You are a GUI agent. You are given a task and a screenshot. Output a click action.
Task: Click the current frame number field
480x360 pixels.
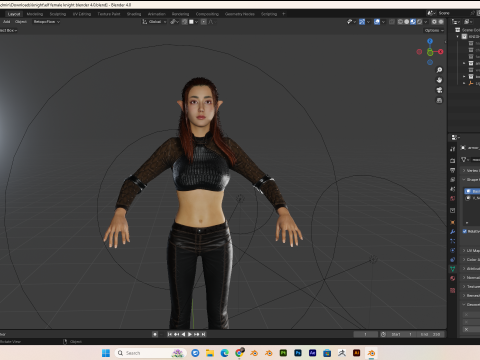pyautogui.click(x=366, y=334)
